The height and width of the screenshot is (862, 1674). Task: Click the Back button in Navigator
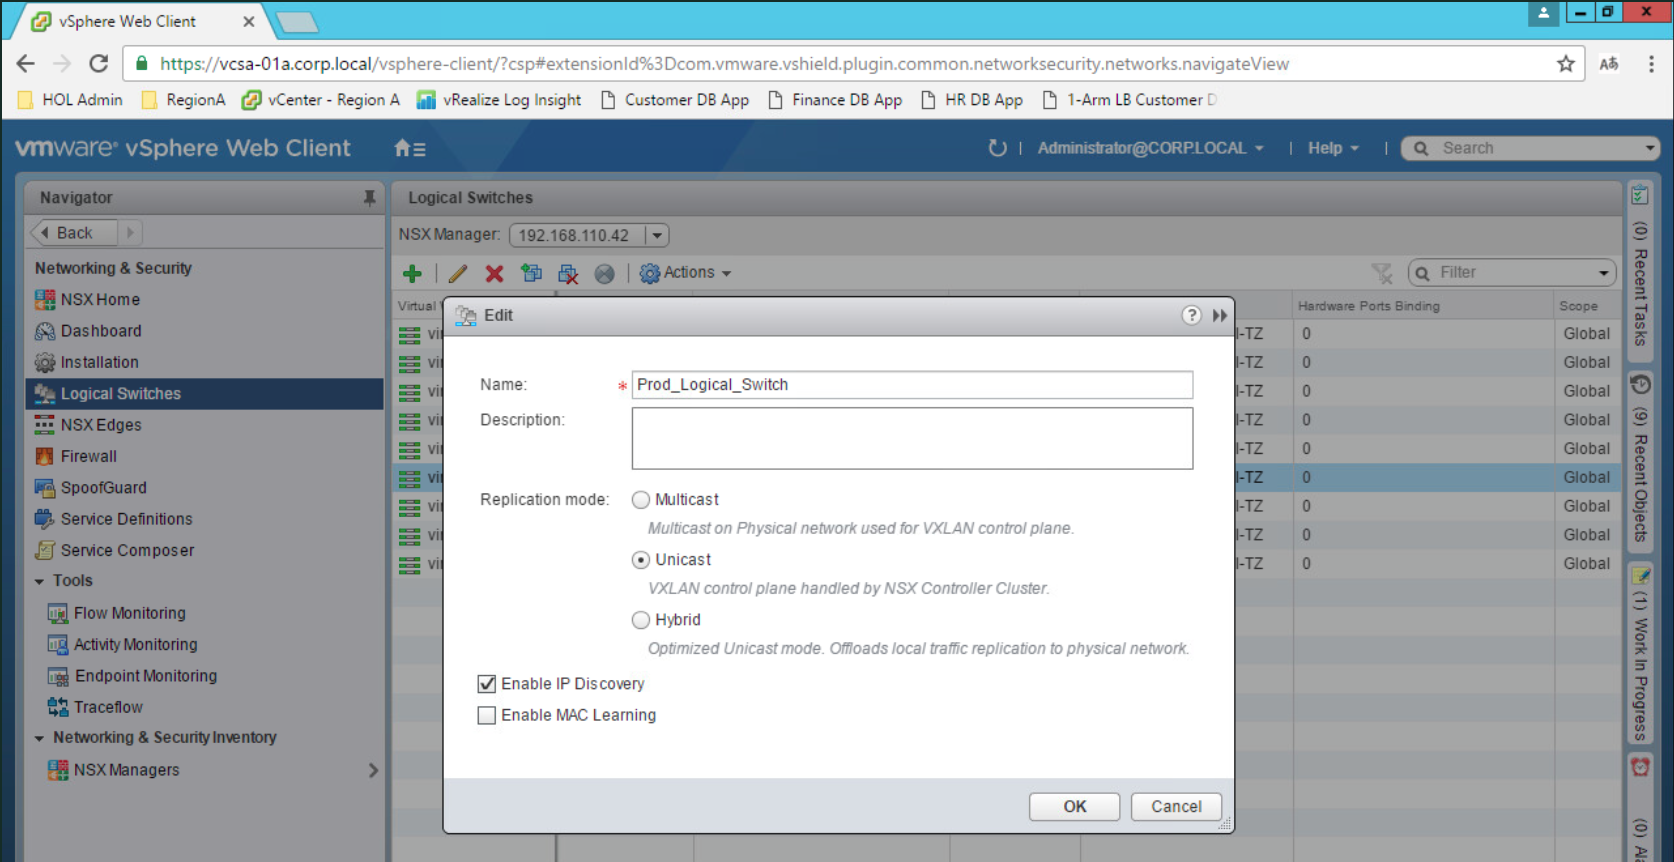(x=74, y=233)
